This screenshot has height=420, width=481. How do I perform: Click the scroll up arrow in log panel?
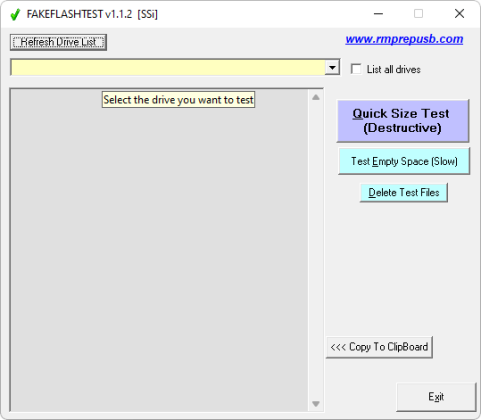coord(316,97)
